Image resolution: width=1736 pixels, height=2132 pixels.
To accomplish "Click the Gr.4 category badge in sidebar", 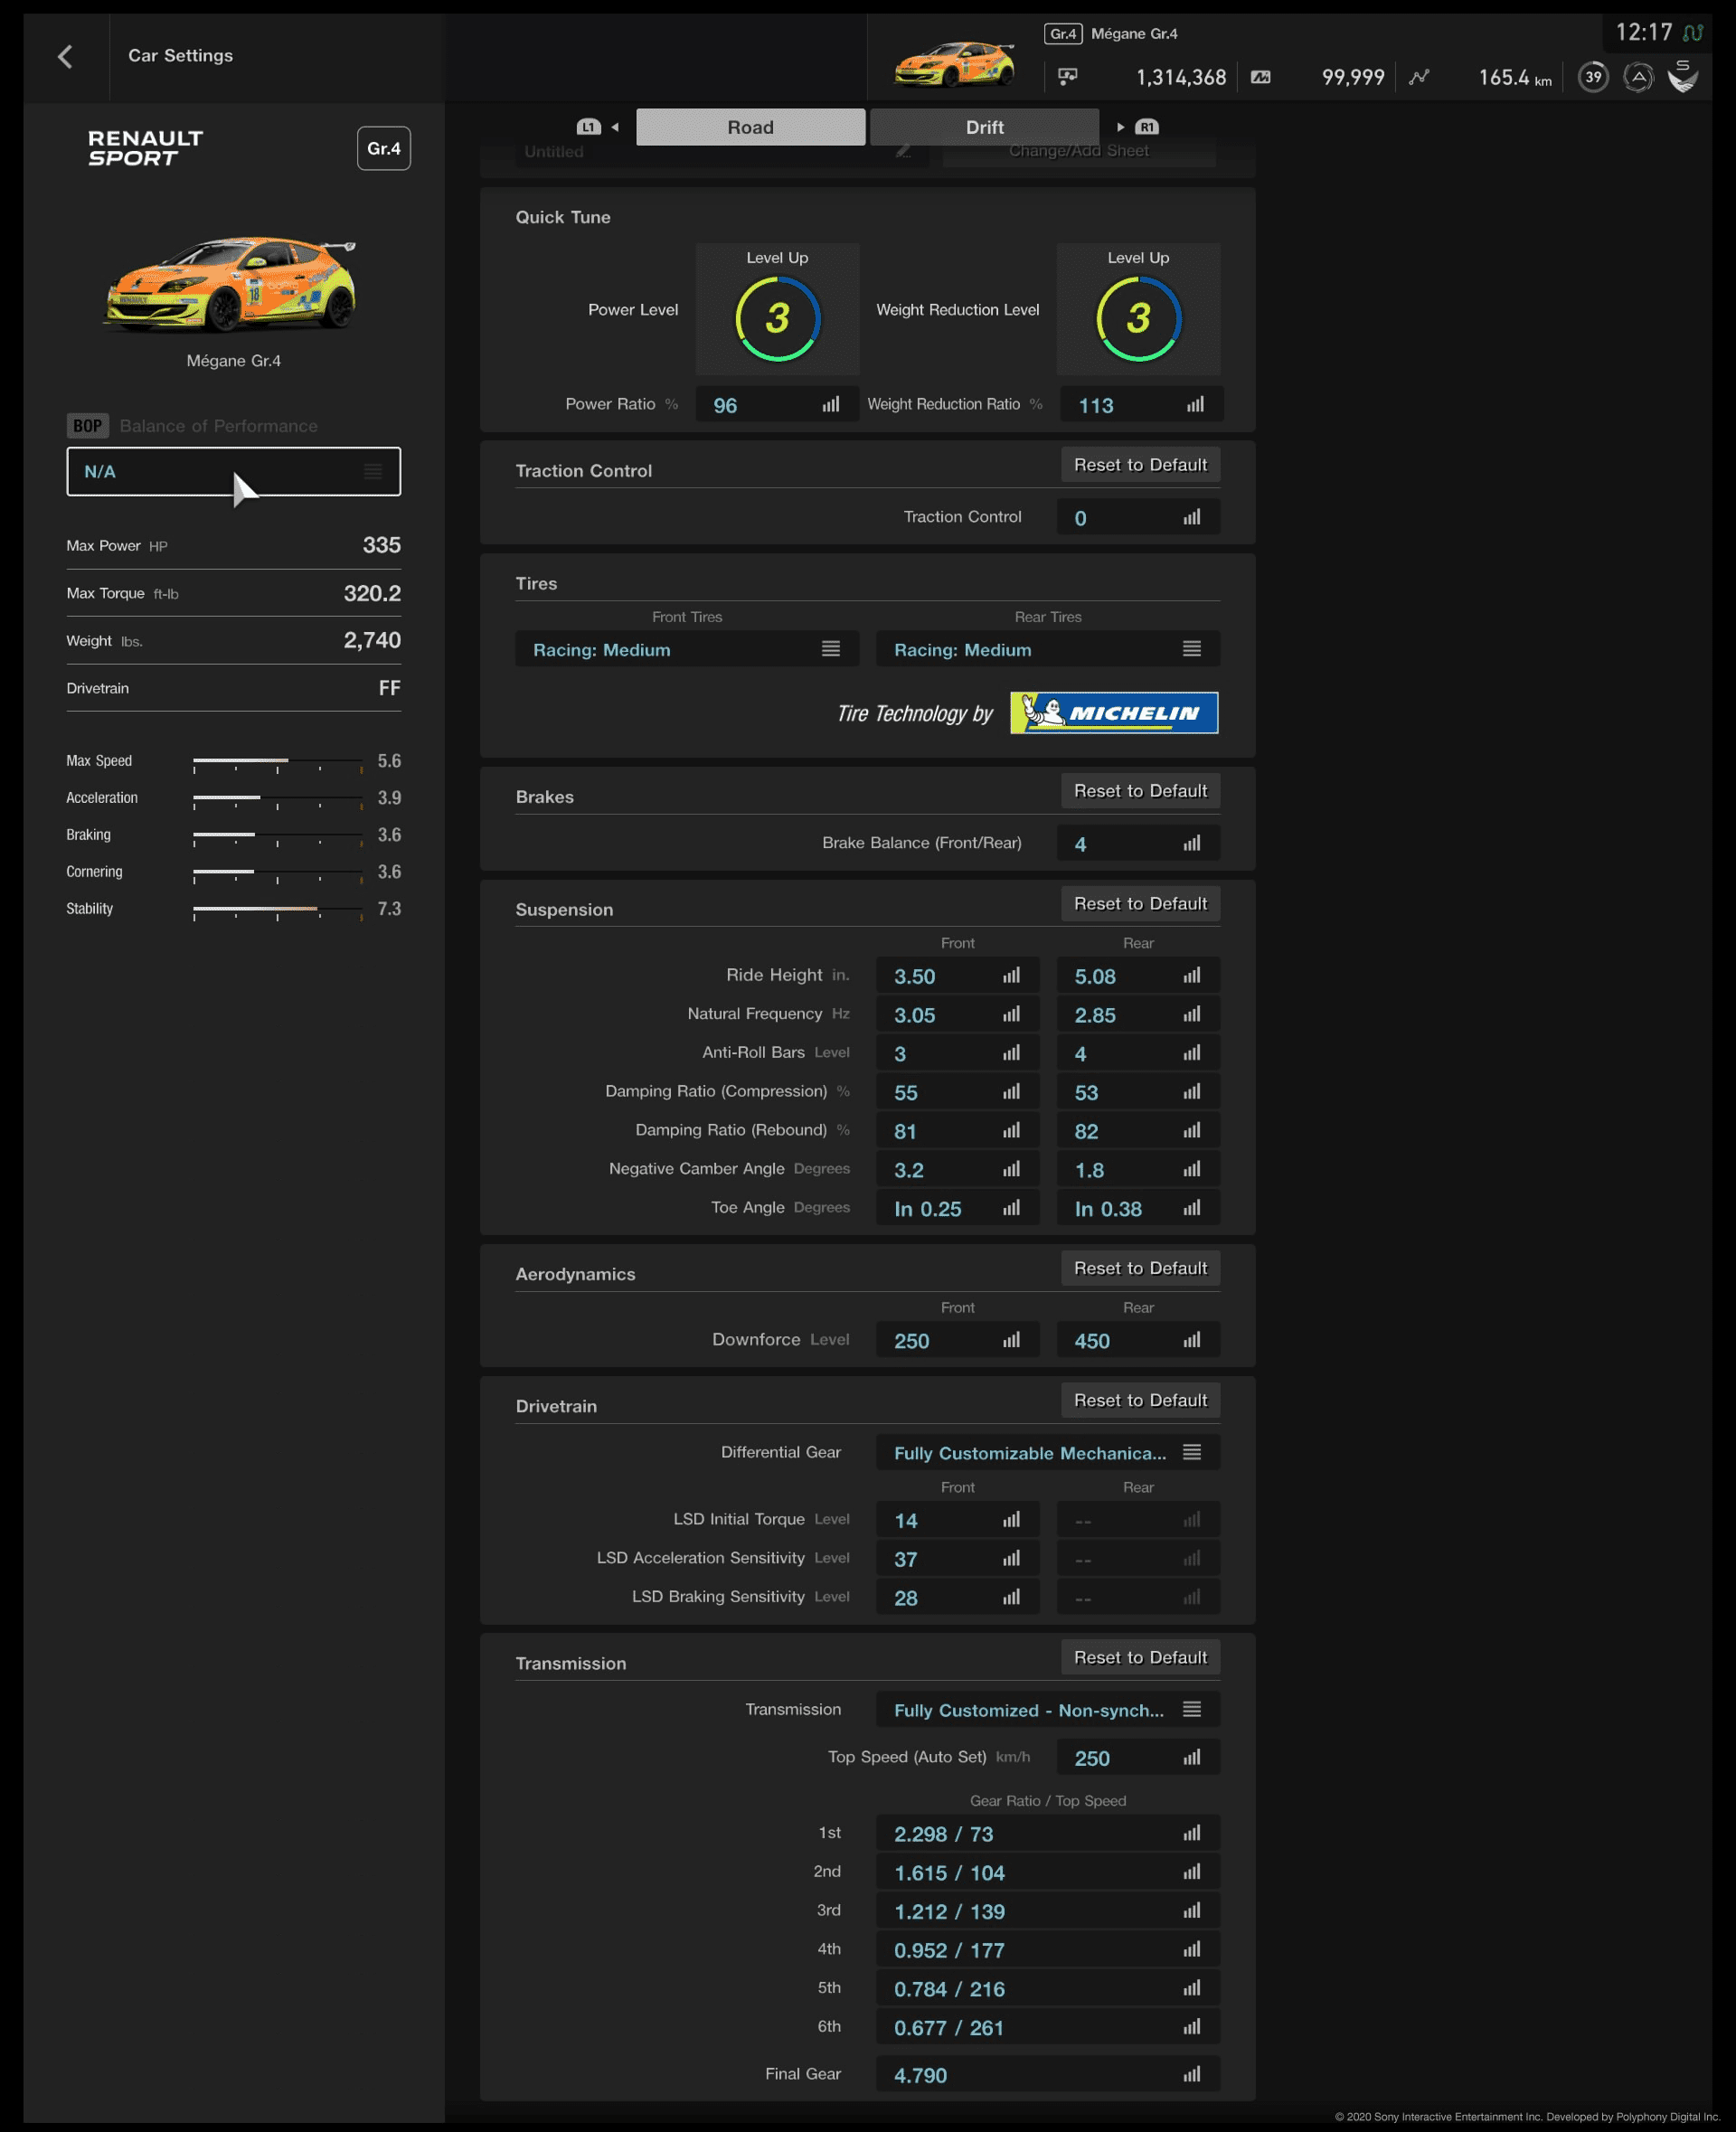I will pyautogui.click(x=383, y=148).
